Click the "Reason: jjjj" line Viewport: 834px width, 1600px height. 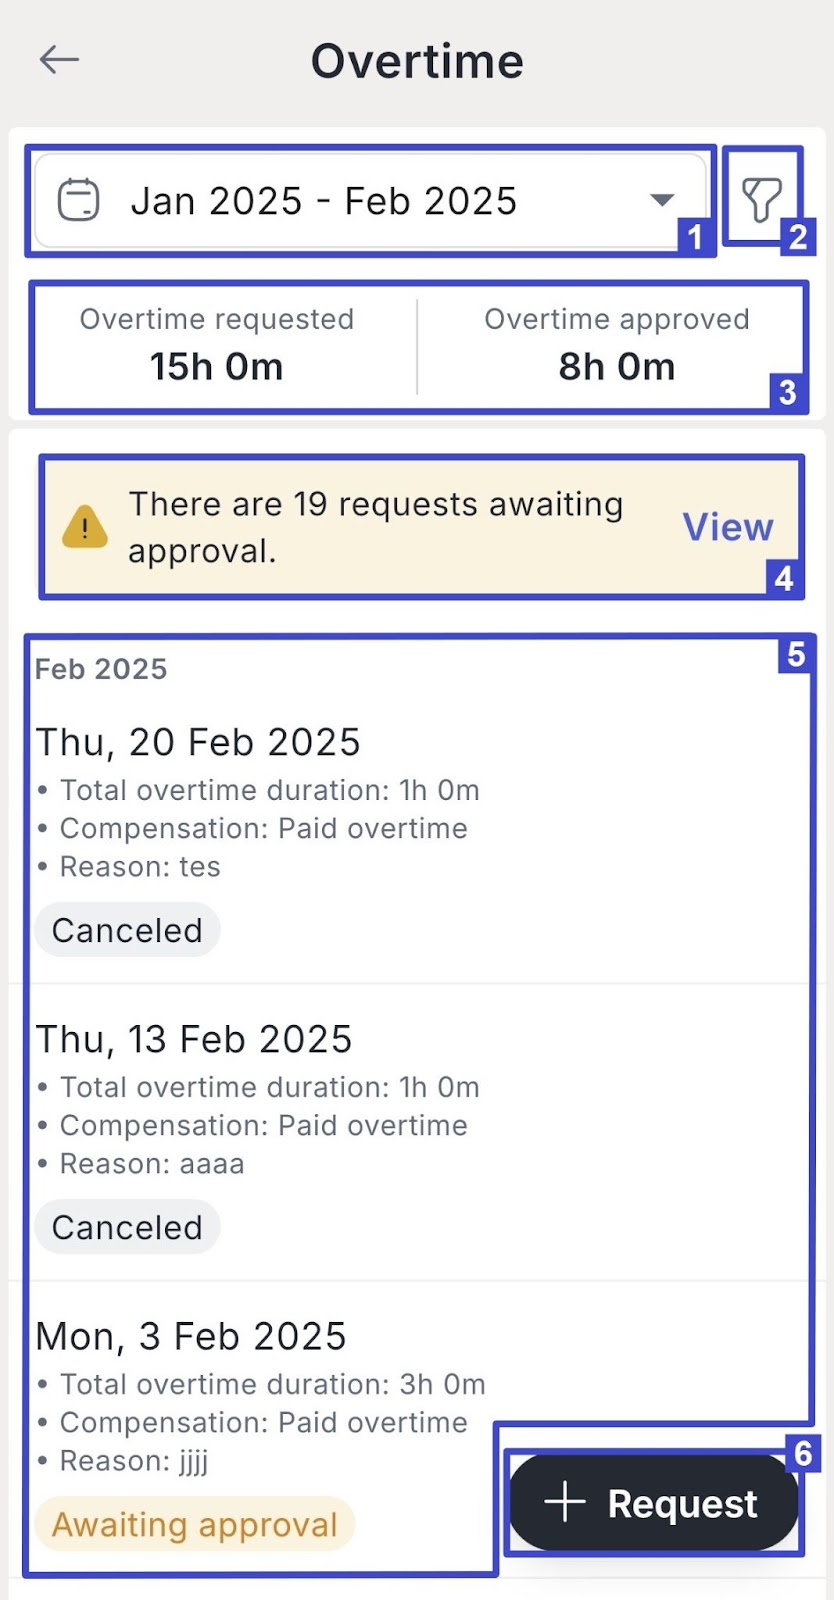134,1461
